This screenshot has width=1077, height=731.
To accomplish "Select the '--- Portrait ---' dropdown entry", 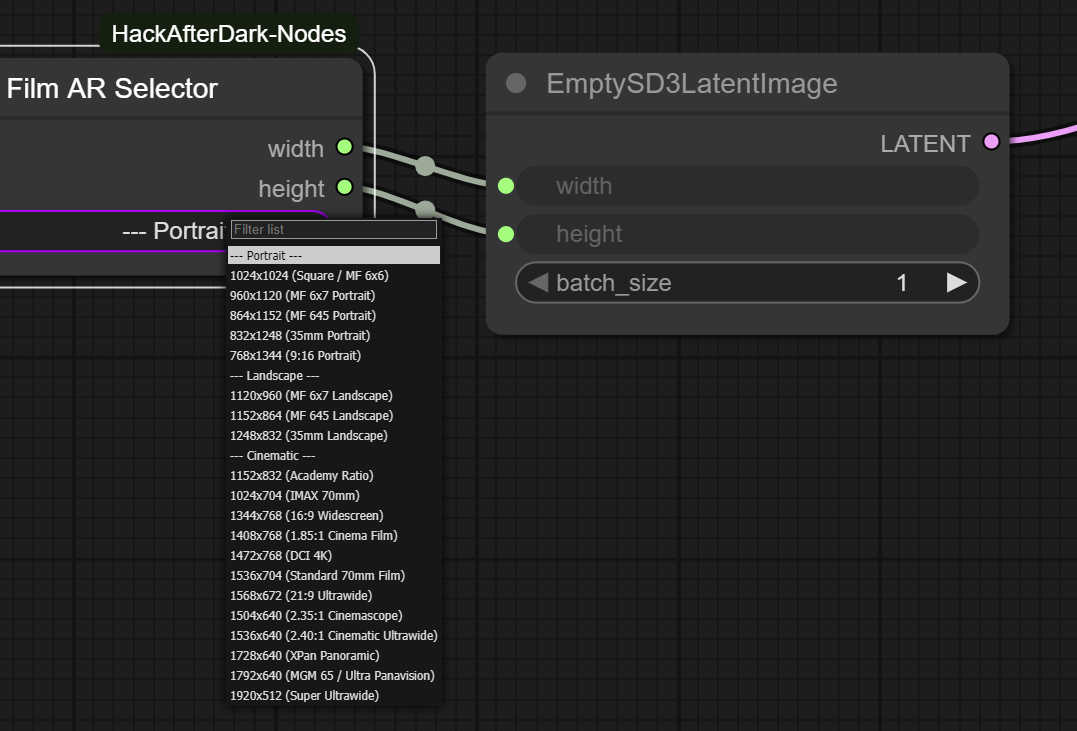I will (x=334, y=256).
